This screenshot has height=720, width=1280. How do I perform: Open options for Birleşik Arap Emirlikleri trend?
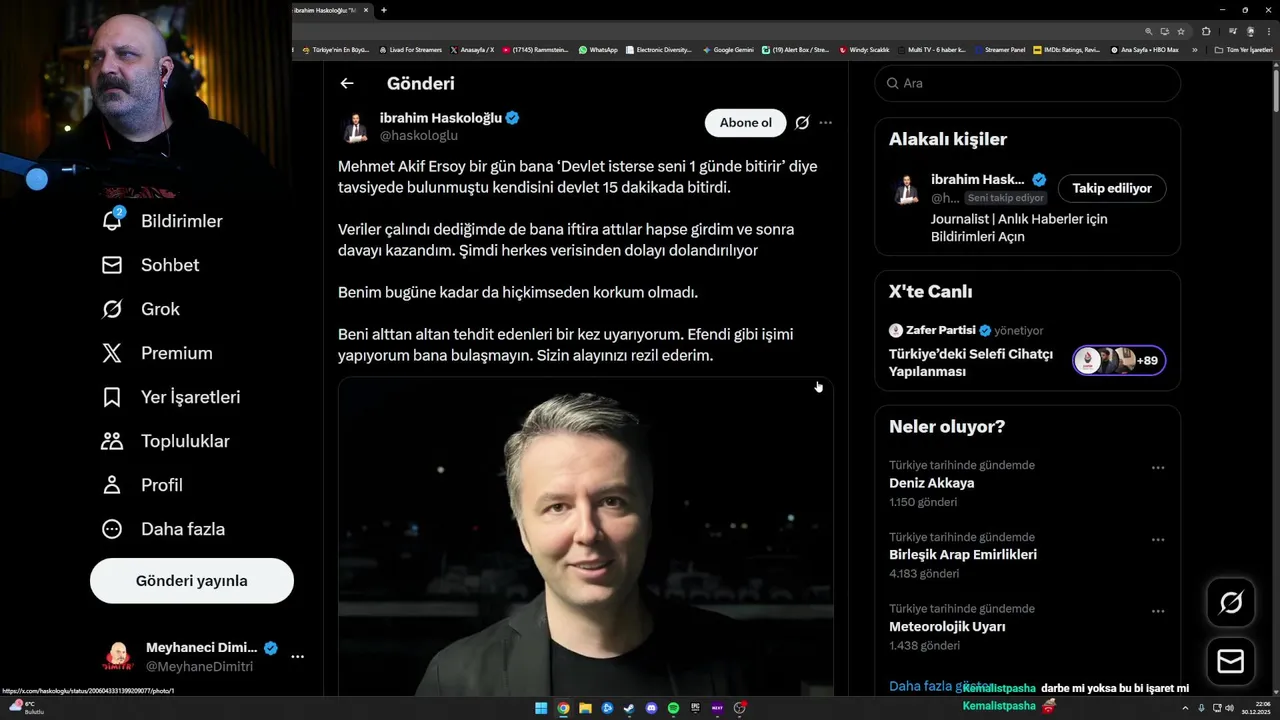point(1158,540)
